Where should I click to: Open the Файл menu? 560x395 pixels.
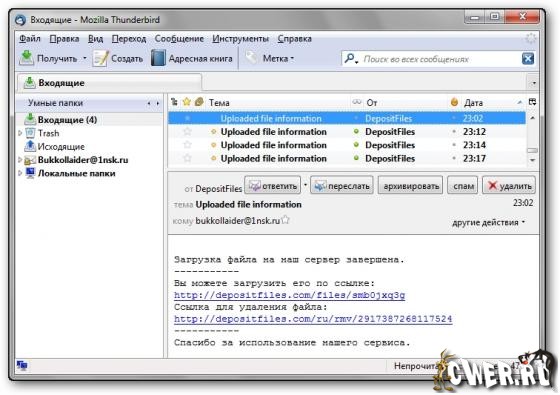(x=30, y=39)
